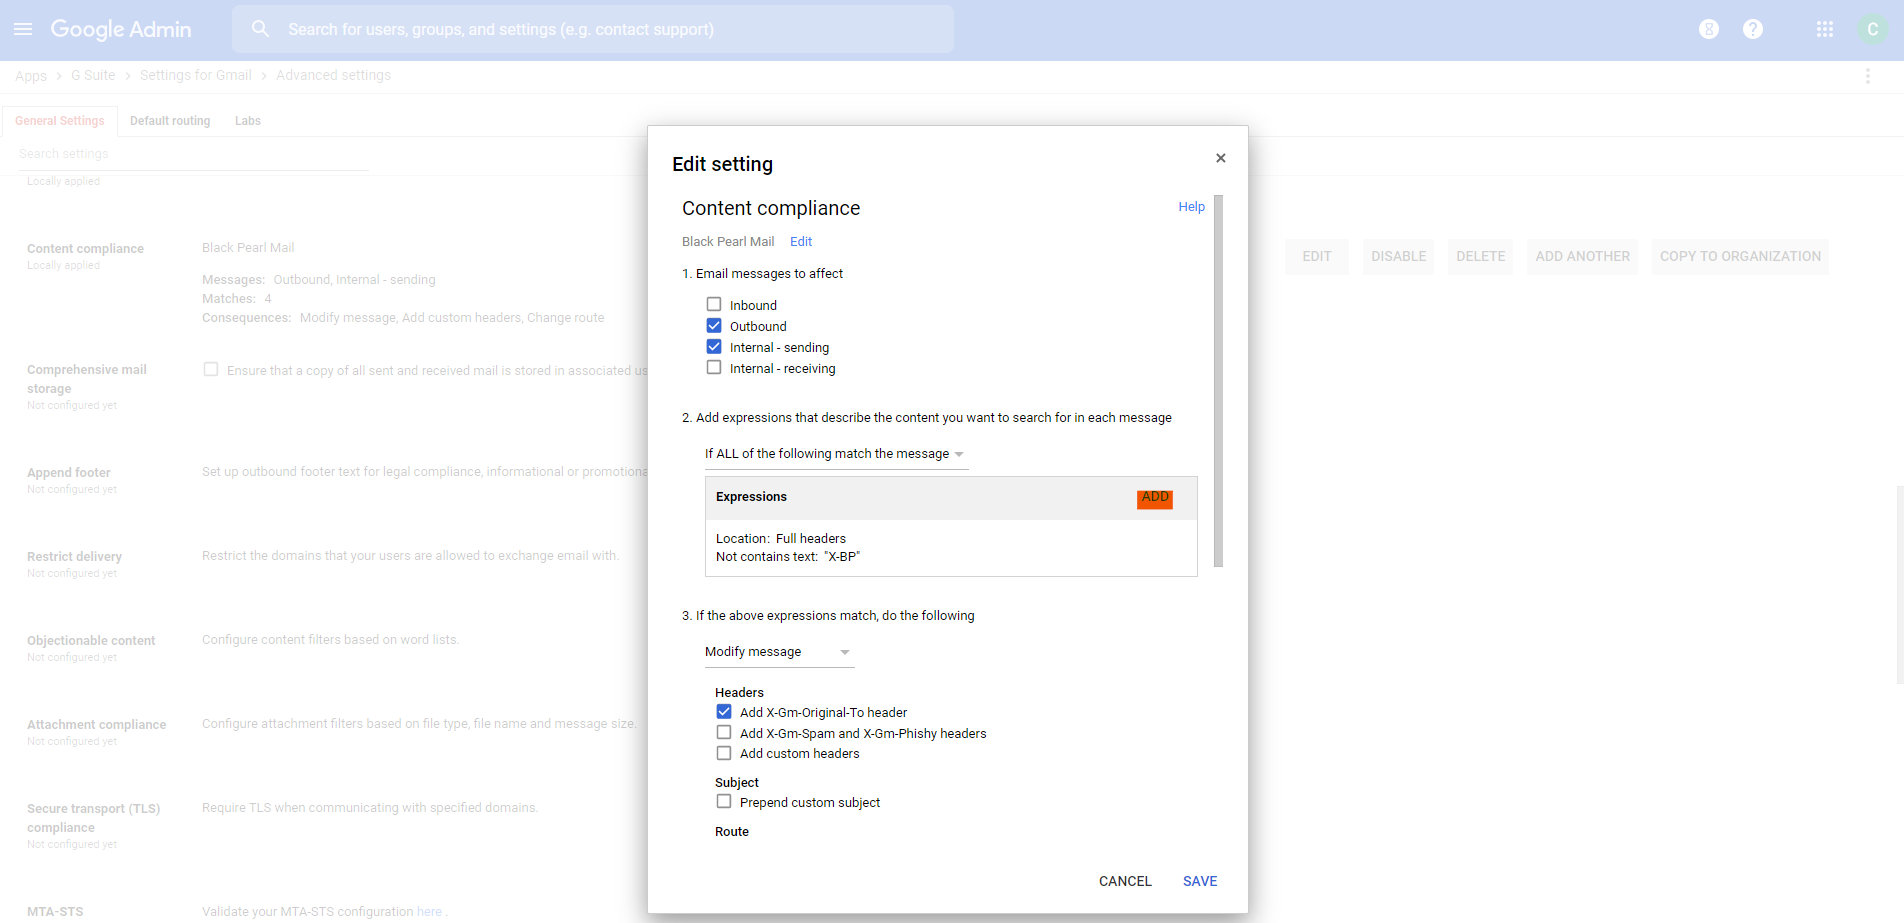This screenshot has width=1904, height=923.
Task: Click SAVE in the dialog
Action: (1200, 881)
